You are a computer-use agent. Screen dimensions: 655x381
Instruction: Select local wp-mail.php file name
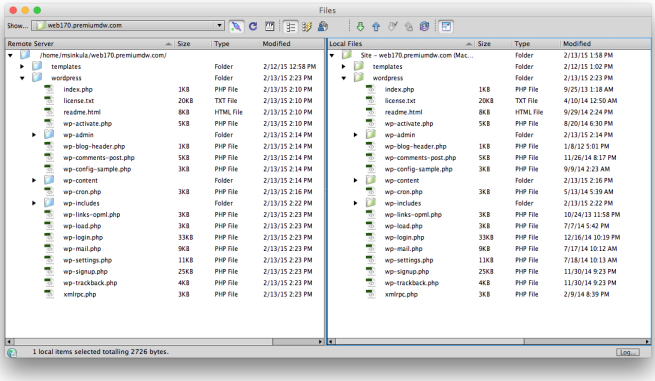point(404,249)
